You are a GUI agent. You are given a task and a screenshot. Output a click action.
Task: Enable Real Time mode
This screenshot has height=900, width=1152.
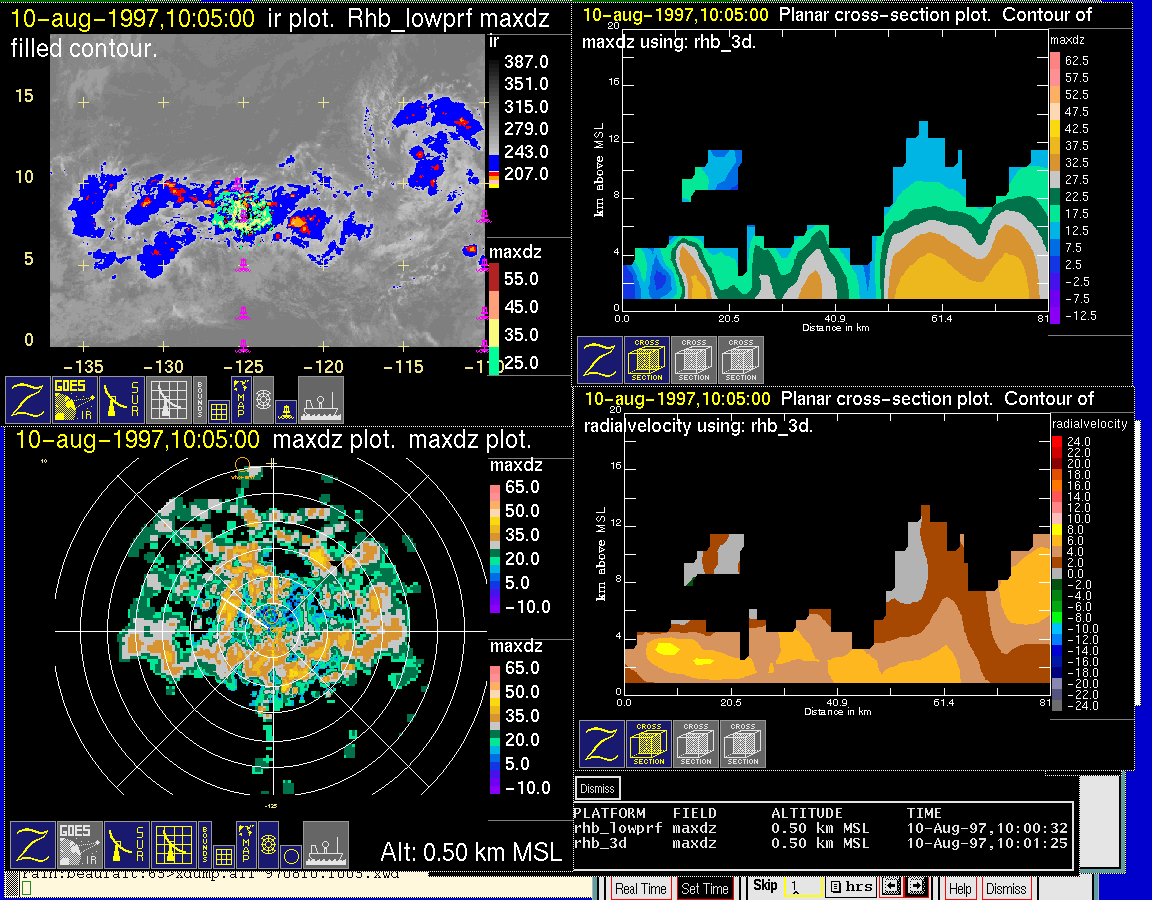(640, 888)
